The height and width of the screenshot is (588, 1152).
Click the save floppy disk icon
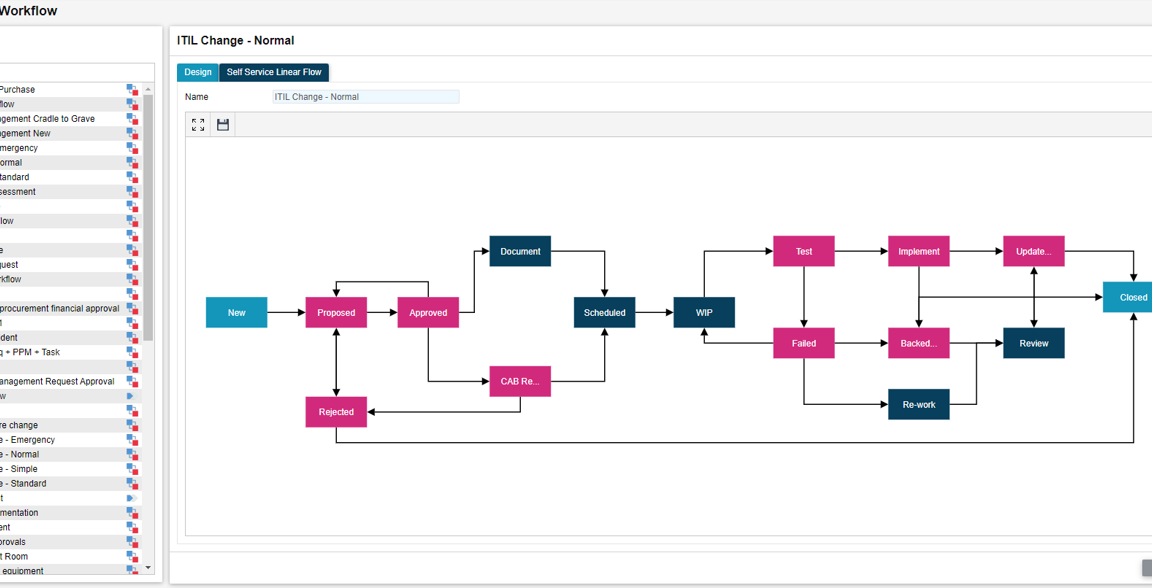(x=223, y=125)
